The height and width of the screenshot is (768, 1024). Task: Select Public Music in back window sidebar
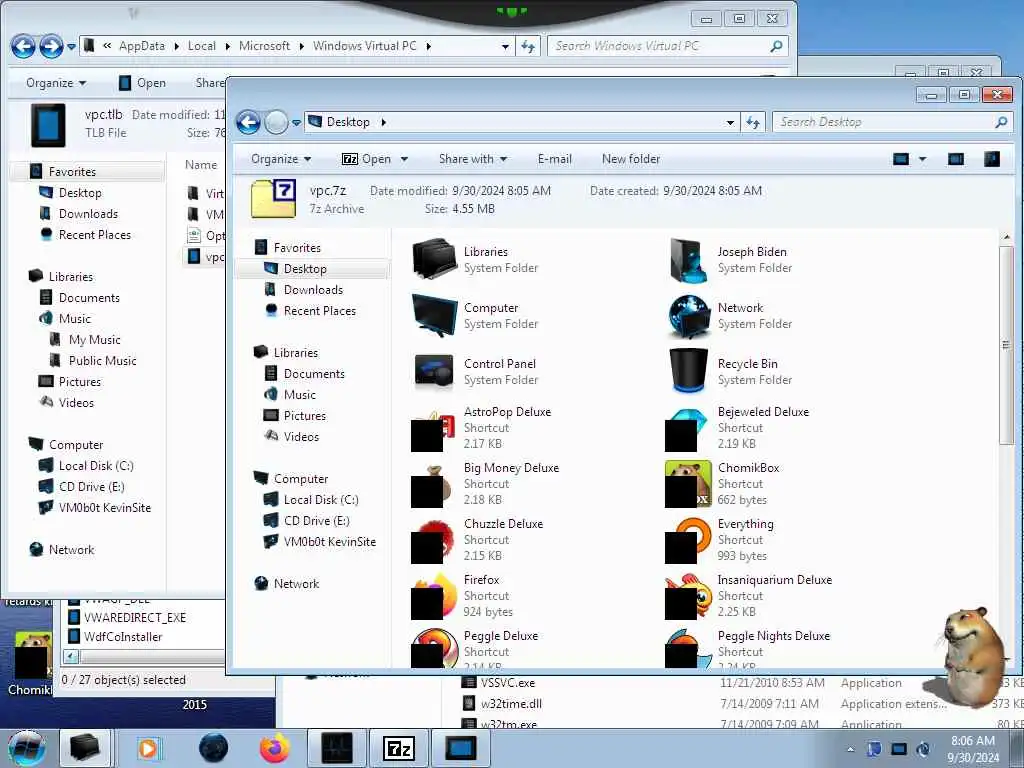click(102, 360)
